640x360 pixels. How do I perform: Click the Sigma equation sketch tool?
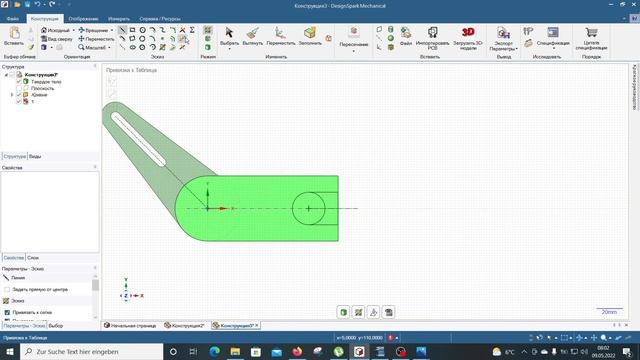coord(192,30)
